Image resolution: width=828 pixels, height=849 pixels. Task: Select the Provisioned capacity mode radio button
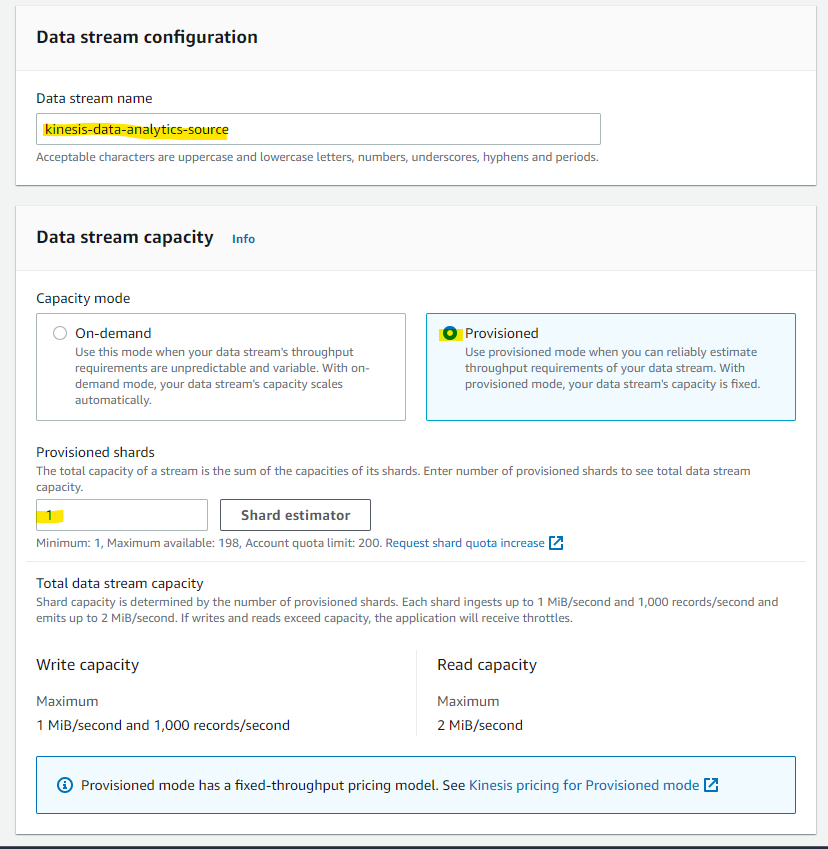(x=451, y=333)
